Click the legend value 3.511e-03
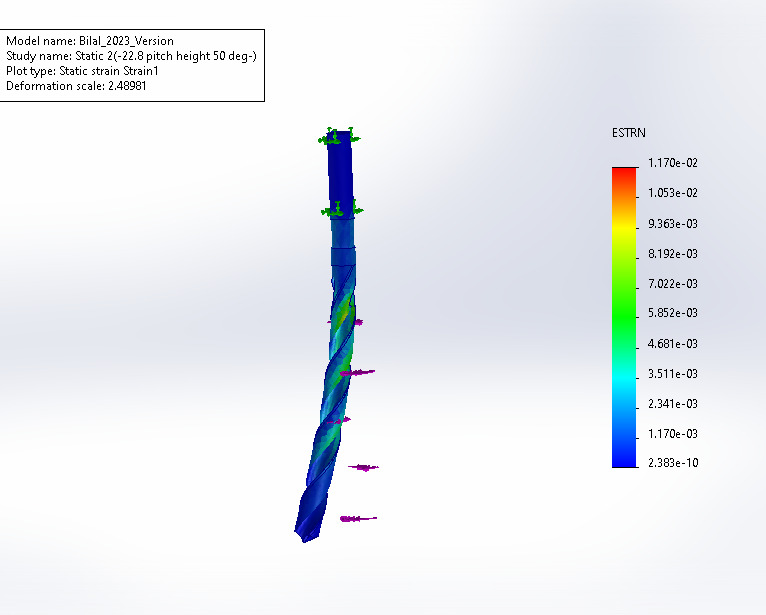766x615 pixels. coord(673,374)
